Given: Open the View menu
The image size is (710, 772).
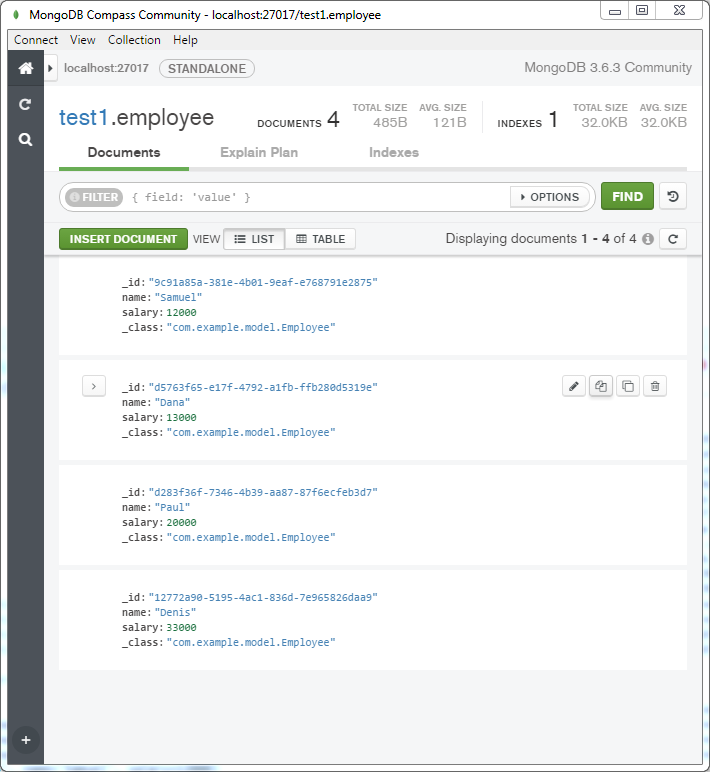Looking at the screenshot, I should 83,40.
